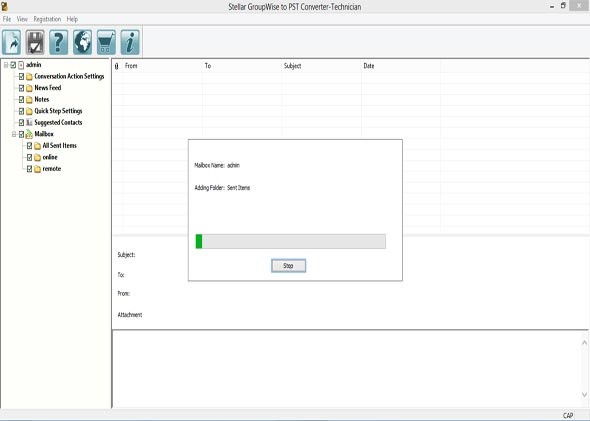
Task: Click the Attachment label in preview
Action: (x=130, y=315)
